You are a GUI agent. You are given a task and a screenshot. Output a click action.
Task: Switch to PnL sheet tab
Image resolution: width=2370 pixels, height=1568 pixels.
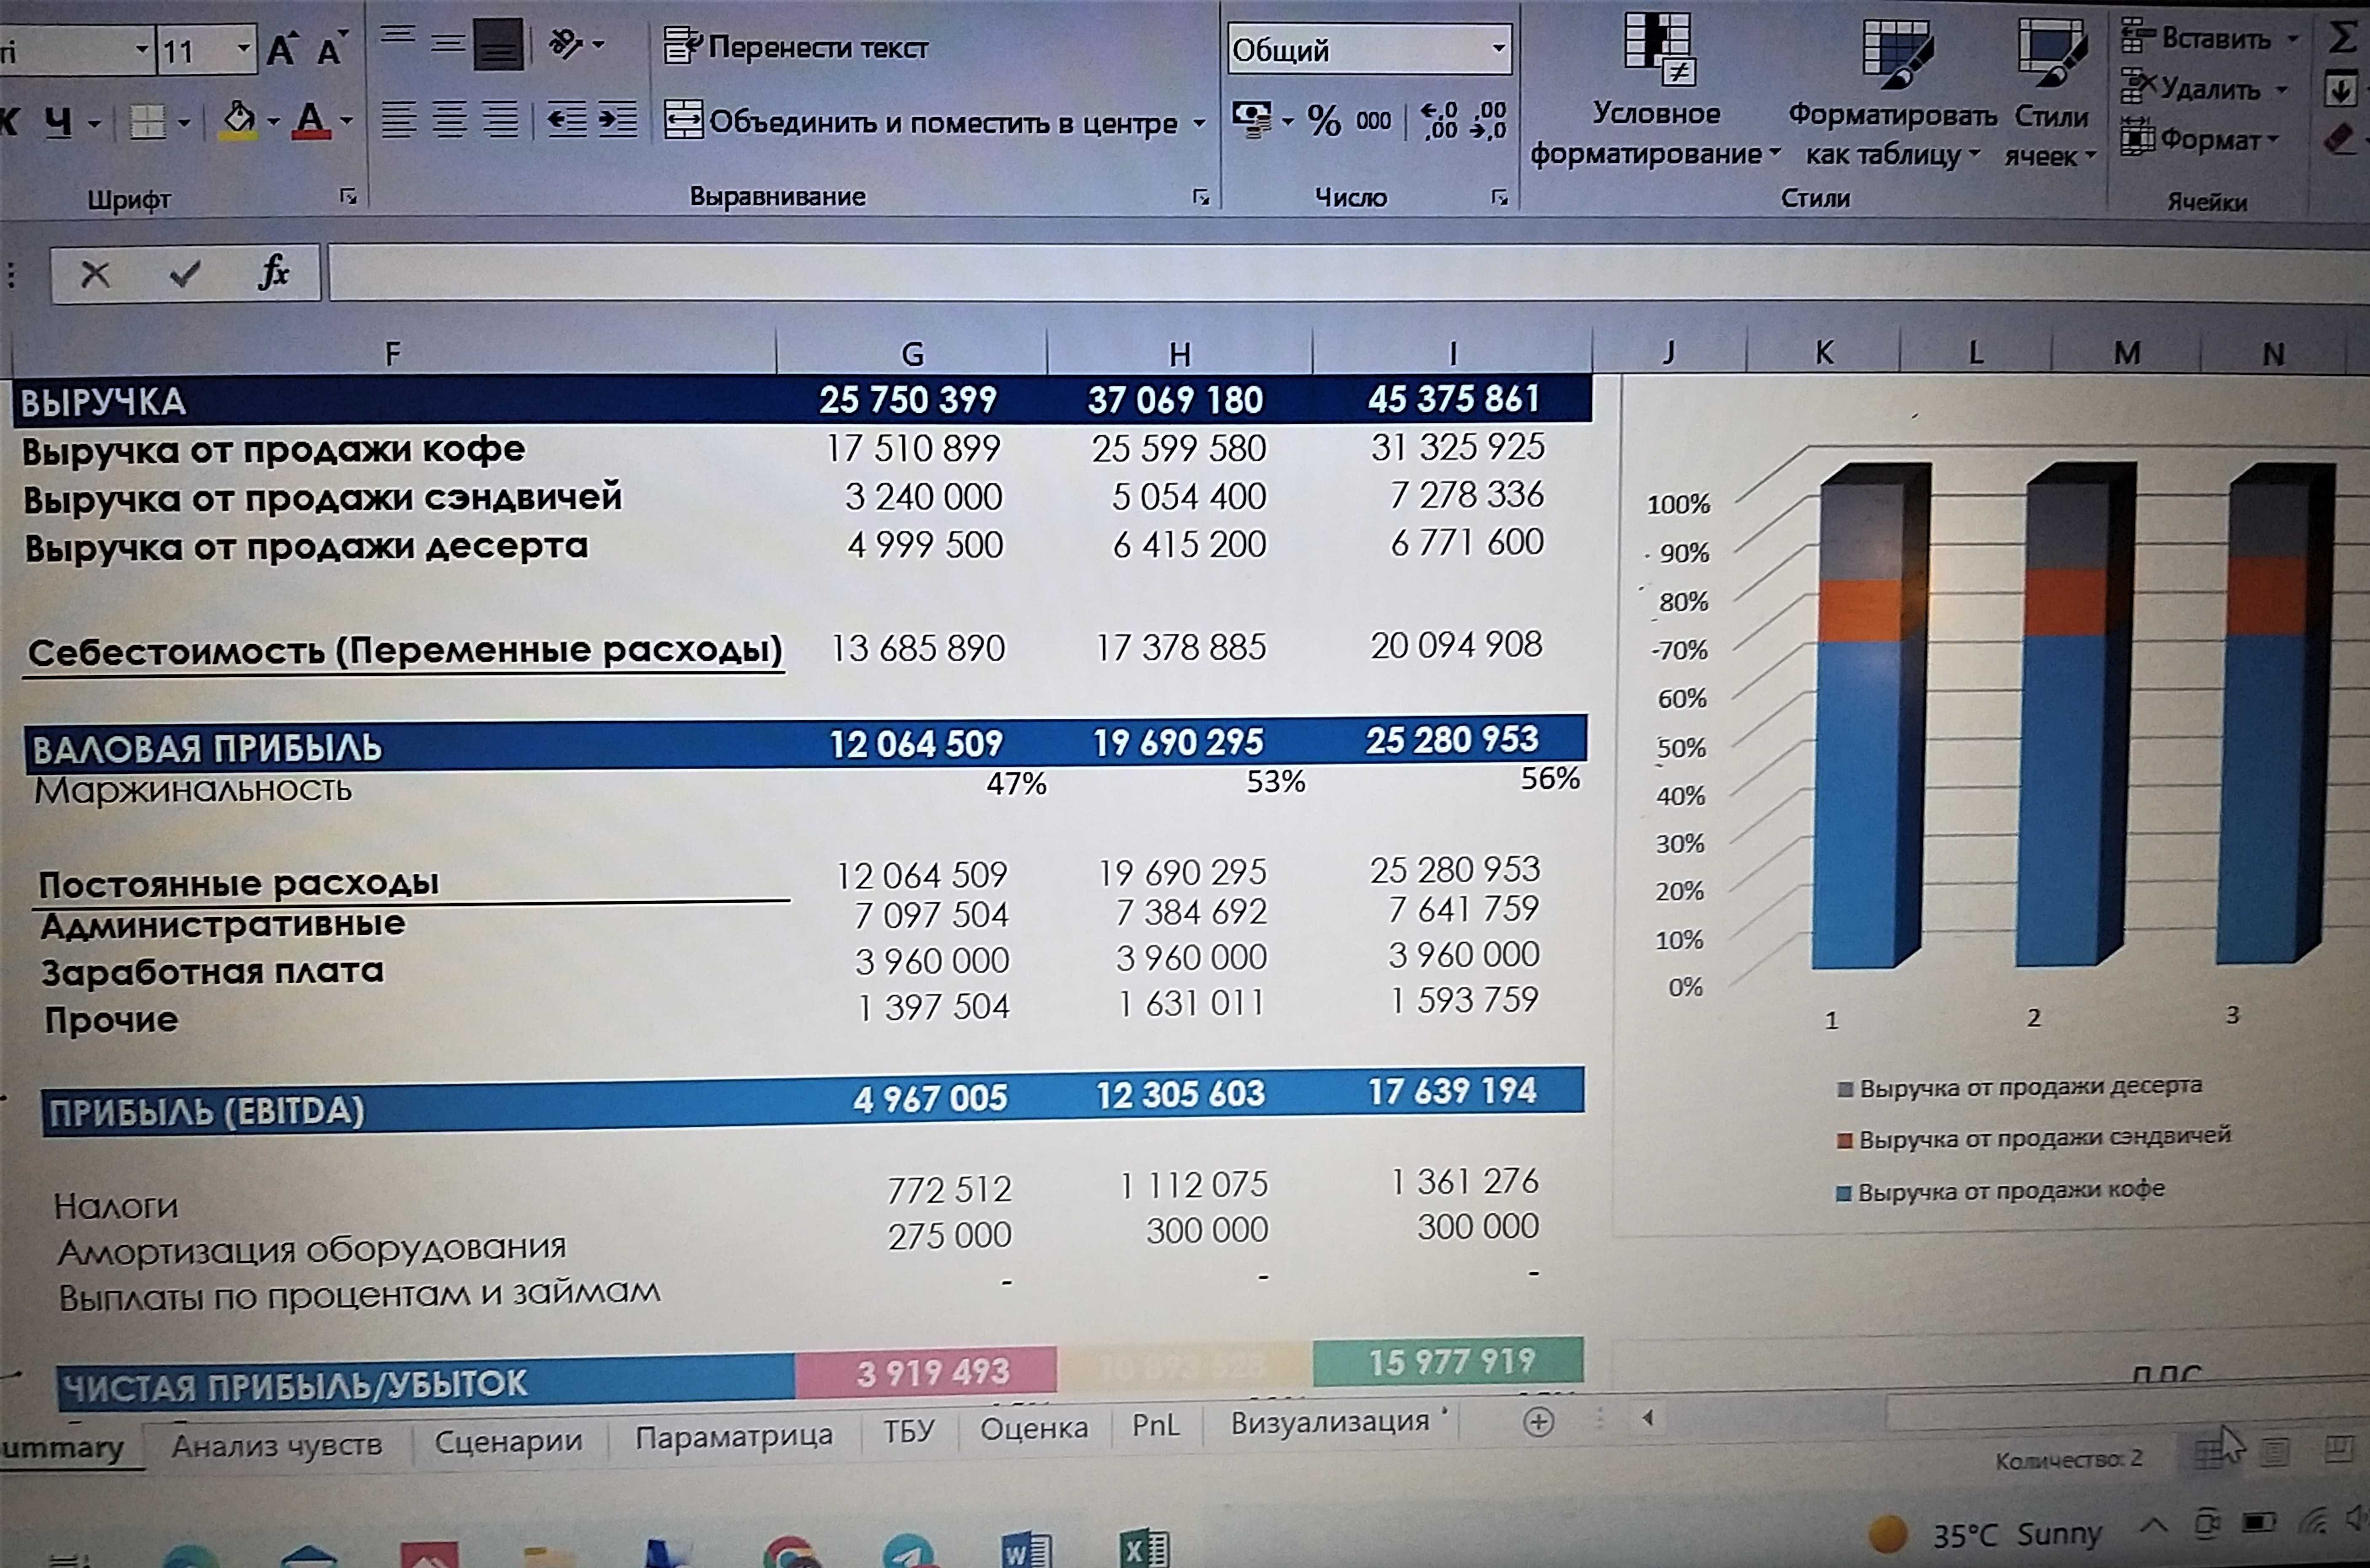pos(1155,1425)
